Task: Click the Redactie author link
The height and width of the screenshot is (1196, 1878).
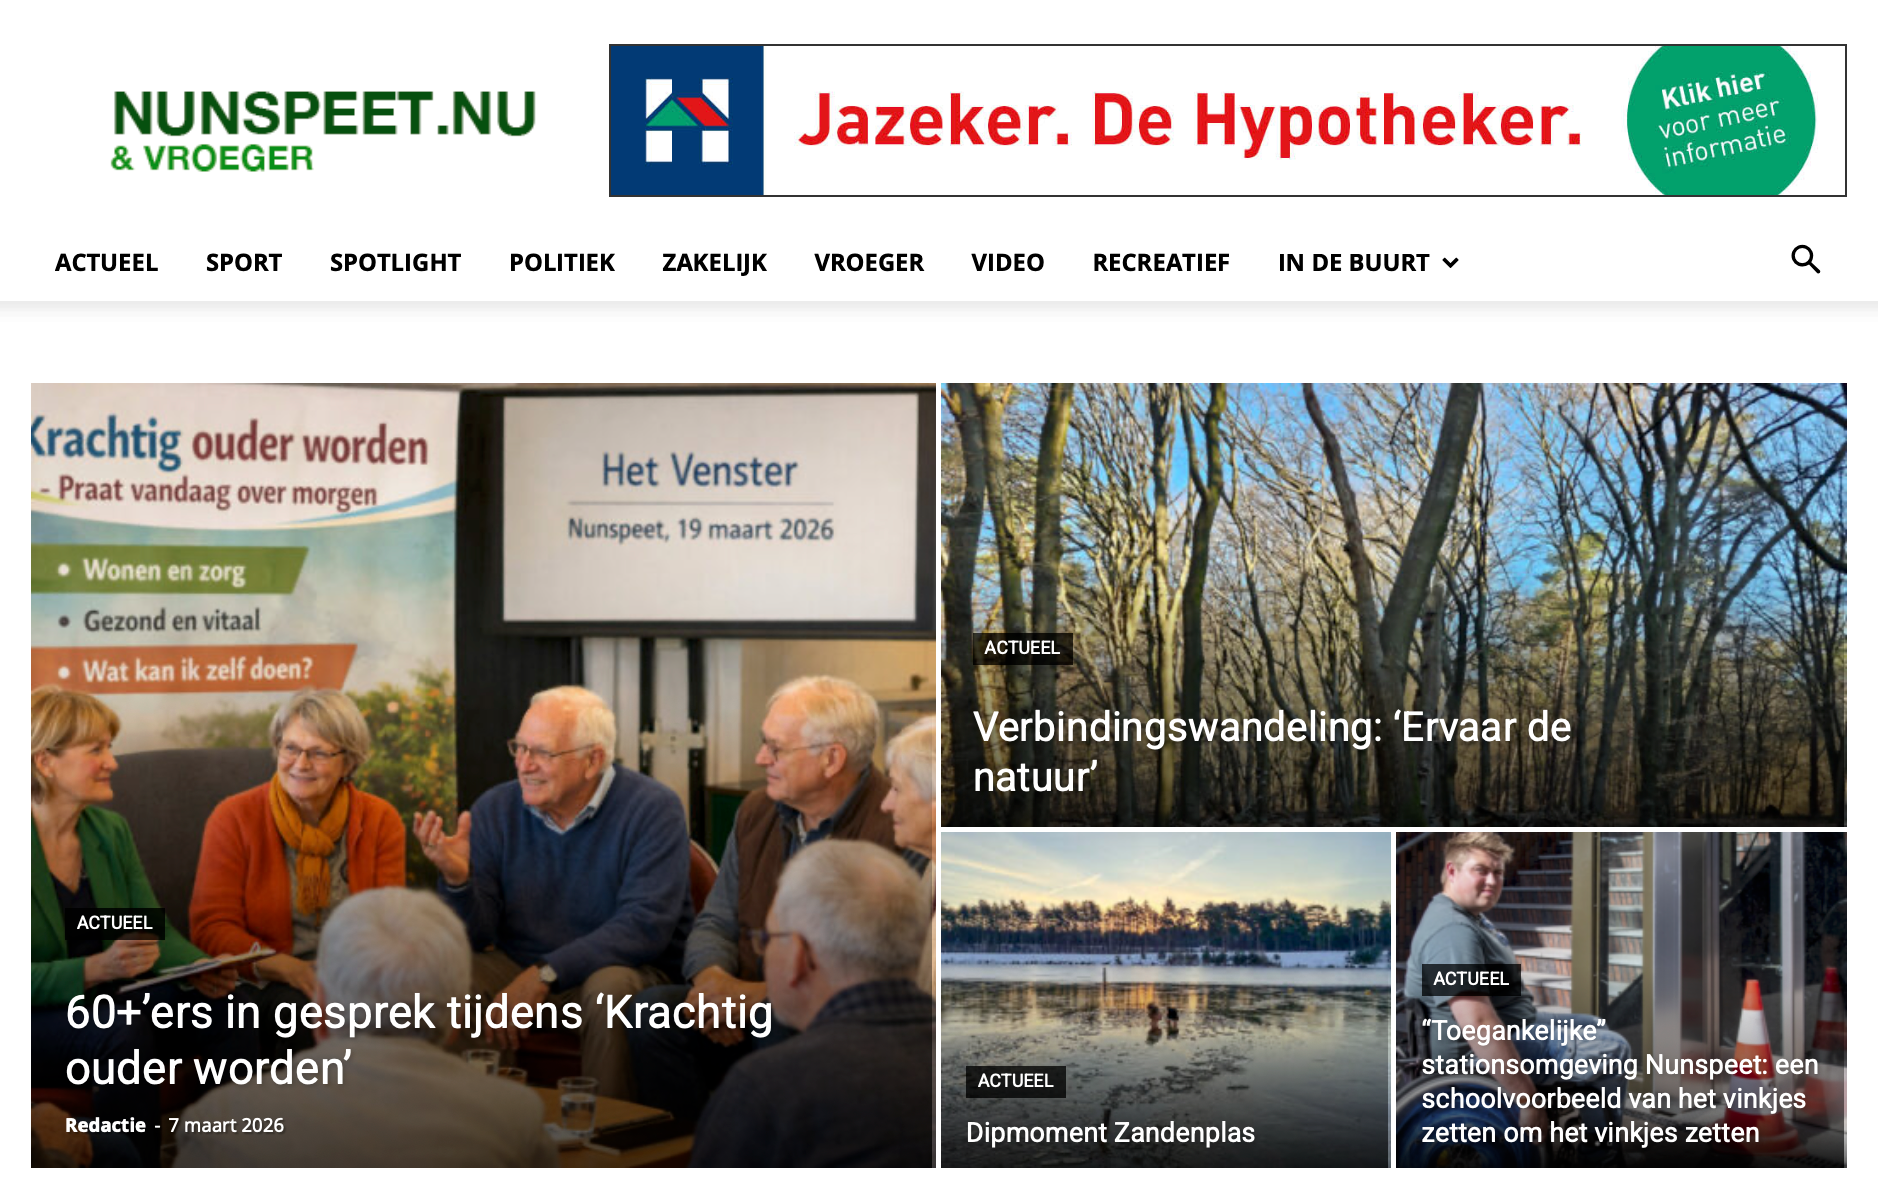Action: (x=105, y=1125)
